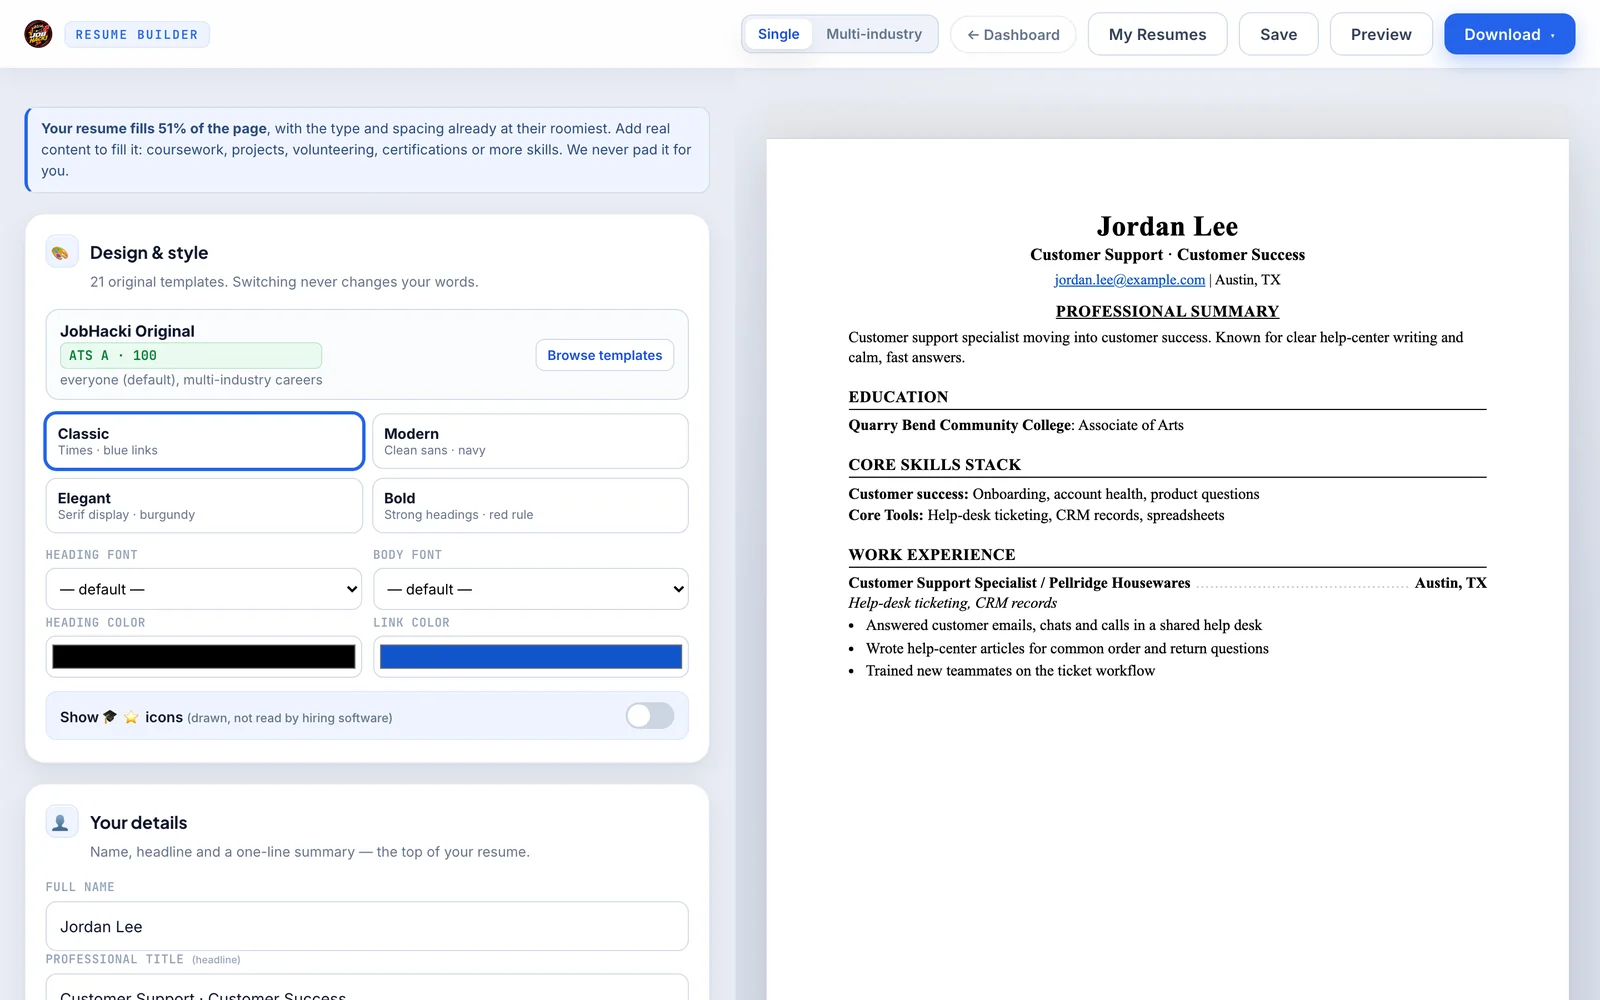Click the Full Name input field
Image resolution: width=1600 pixels, height=1000 pixels.
[x=367, y=926]
